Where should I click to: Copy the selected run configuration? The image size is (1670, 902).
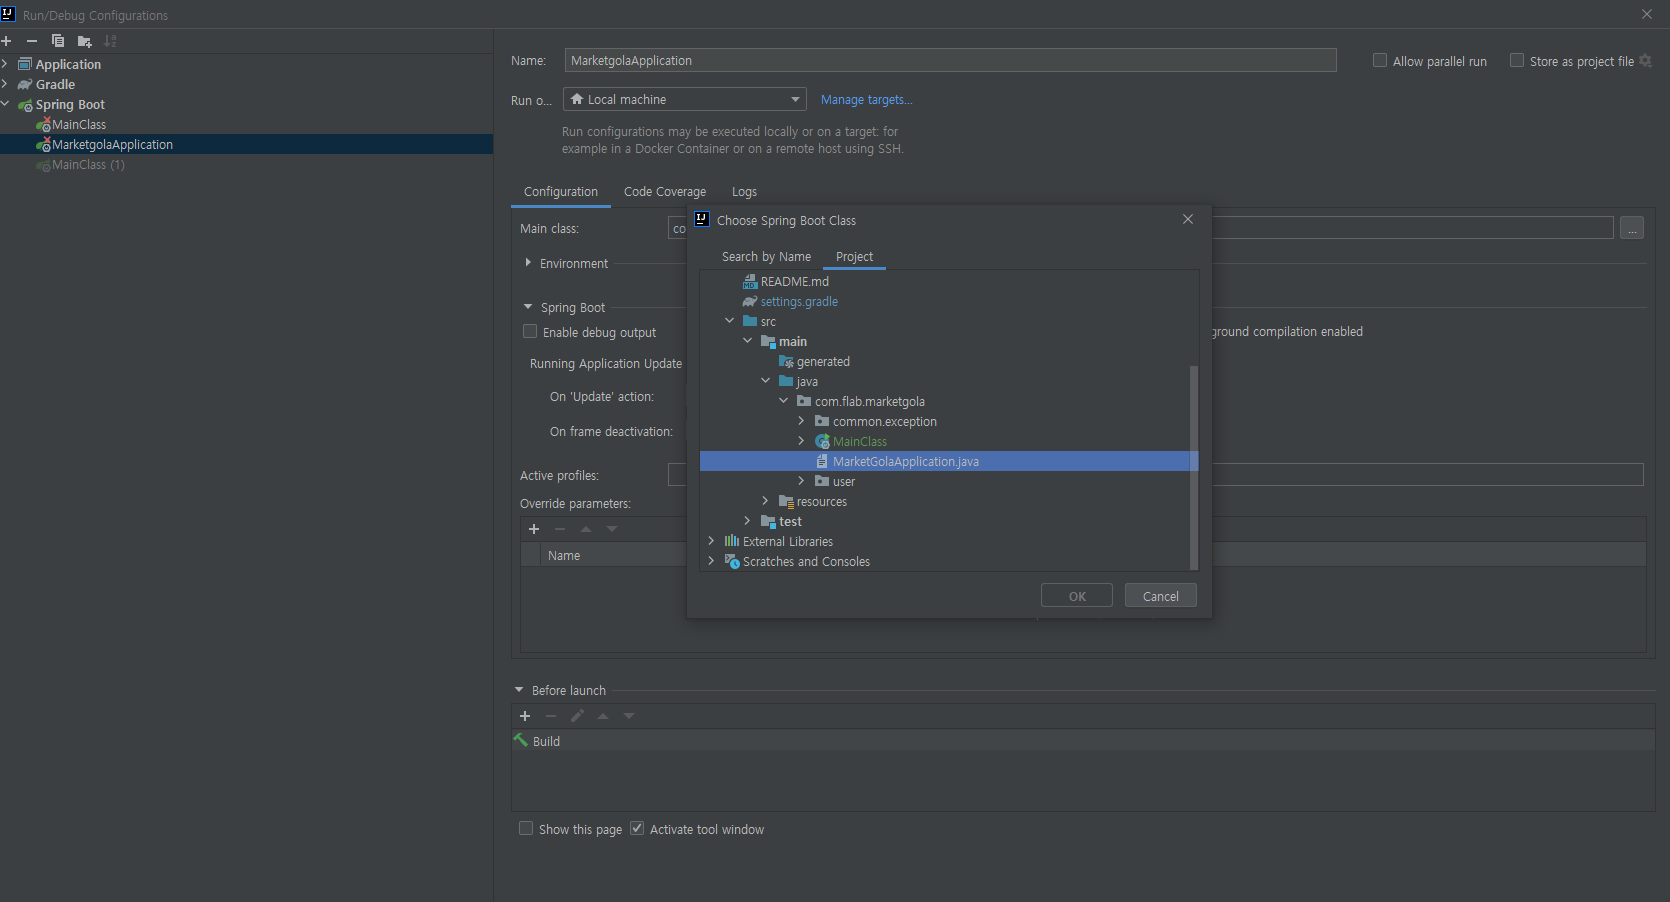(58, 41)
